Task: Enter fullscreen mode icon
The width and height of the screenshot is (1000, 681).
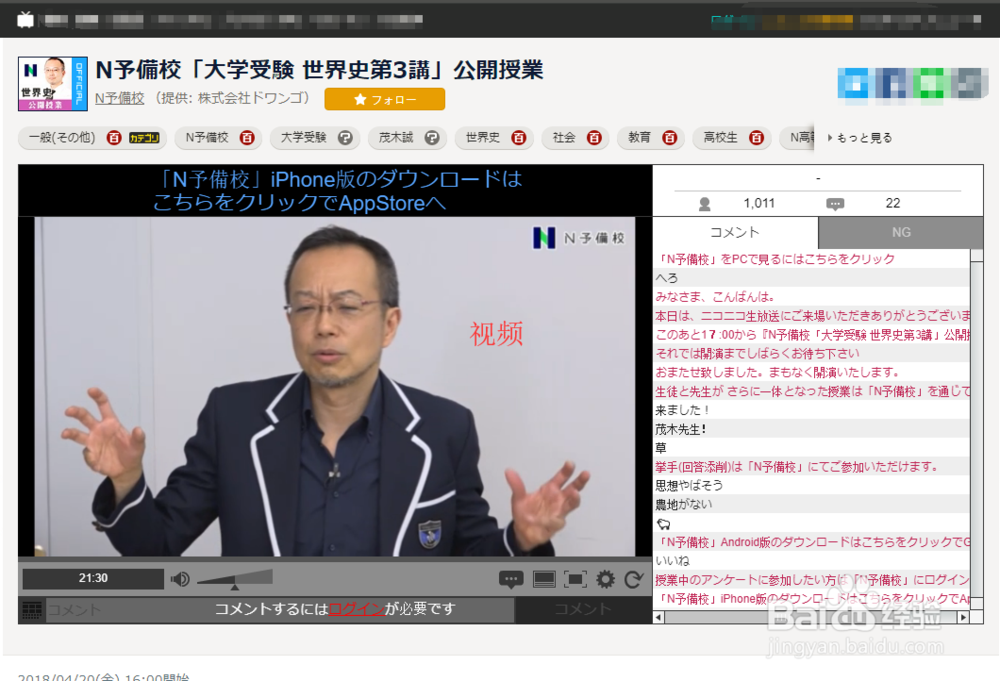Action: (575, 580)
